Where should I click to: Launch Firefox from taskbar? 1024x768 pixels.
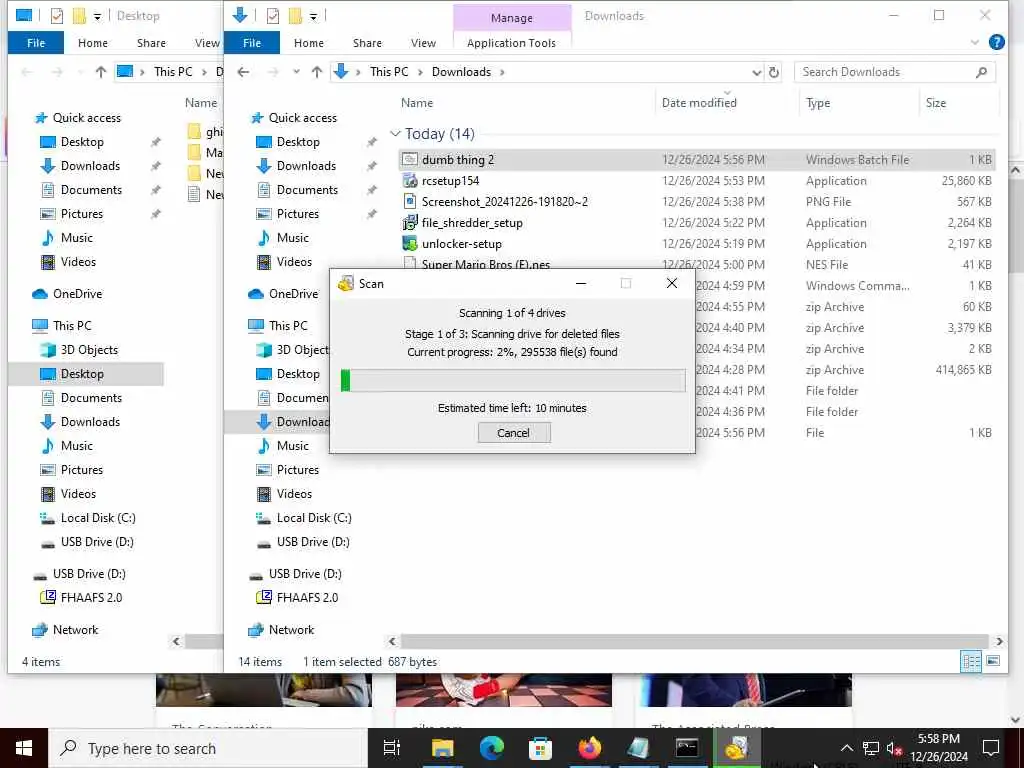[x=589, y=748]
